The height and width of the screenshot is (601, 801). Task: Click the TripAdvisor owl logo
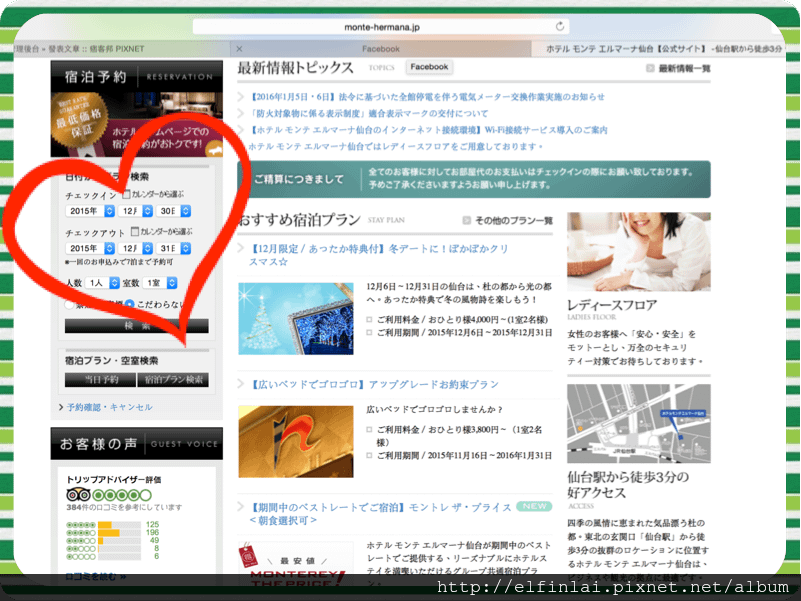(x=78, y=495)
